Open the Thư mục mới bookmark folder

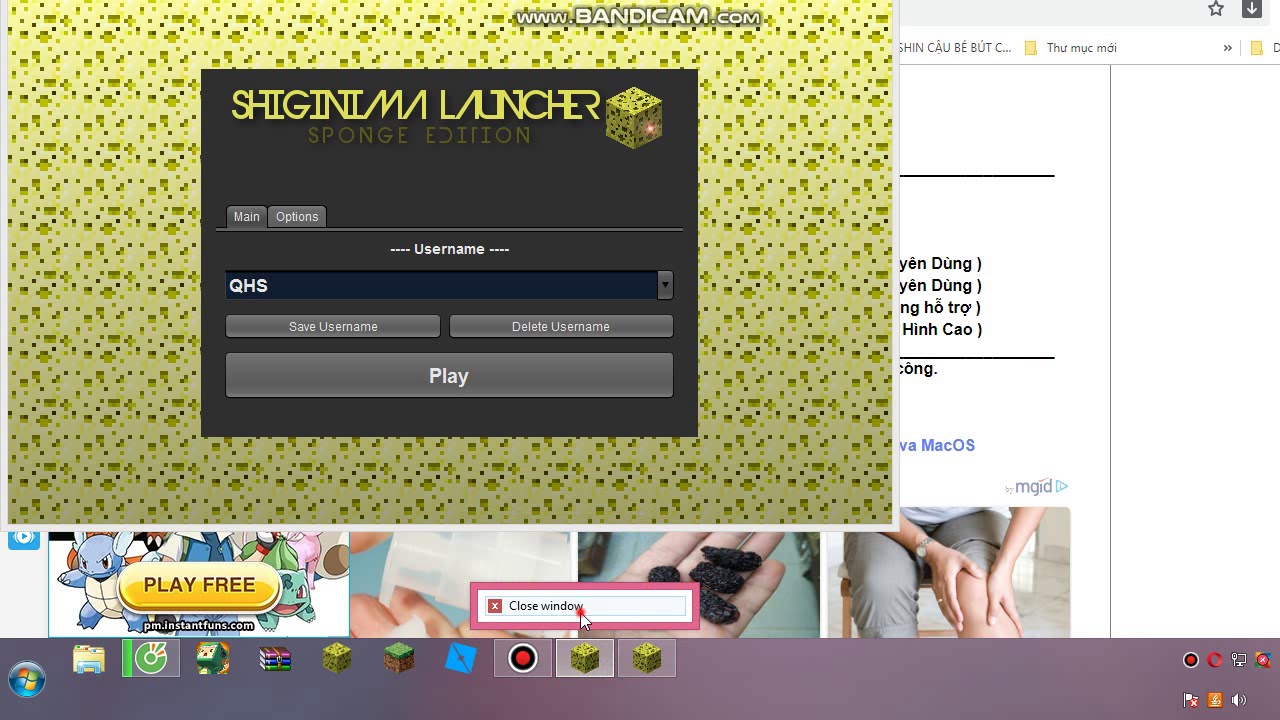(1070, 48)
